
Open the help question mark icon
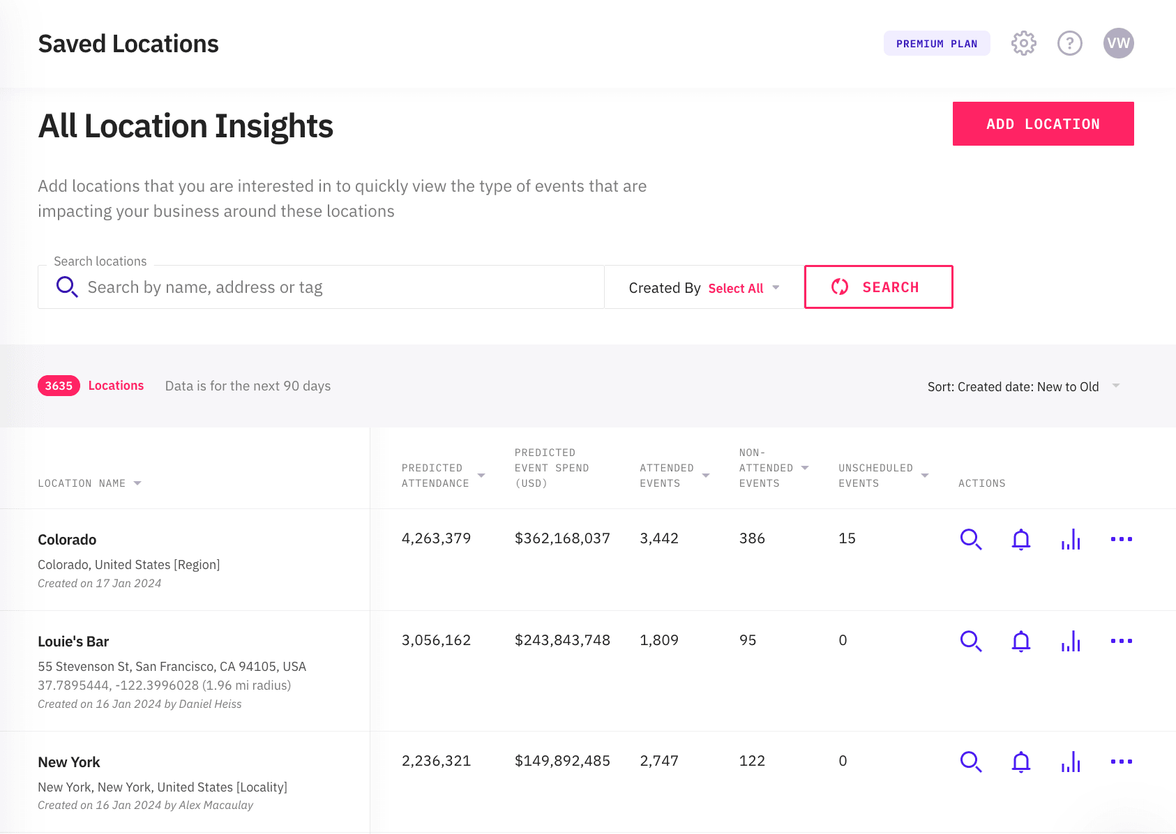tap(1070, 43)
